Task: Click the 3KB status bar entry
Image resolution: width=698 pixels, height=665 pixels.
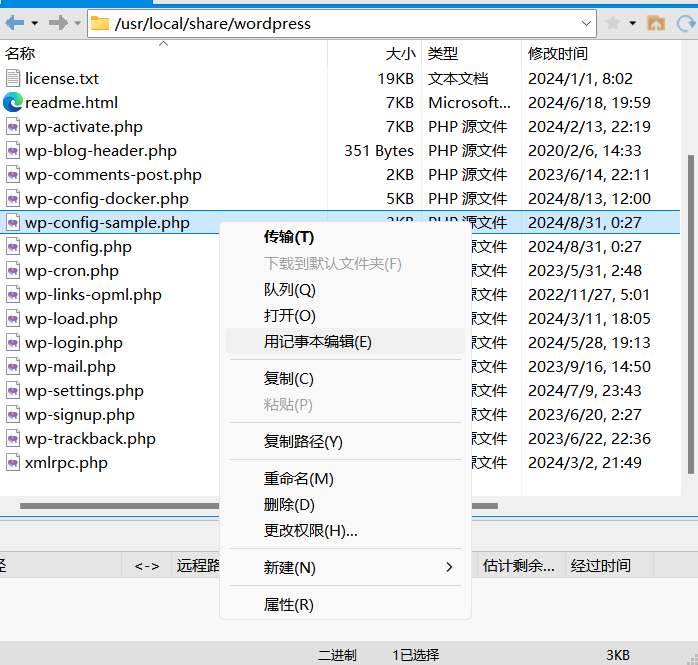Action: [618, 655]
